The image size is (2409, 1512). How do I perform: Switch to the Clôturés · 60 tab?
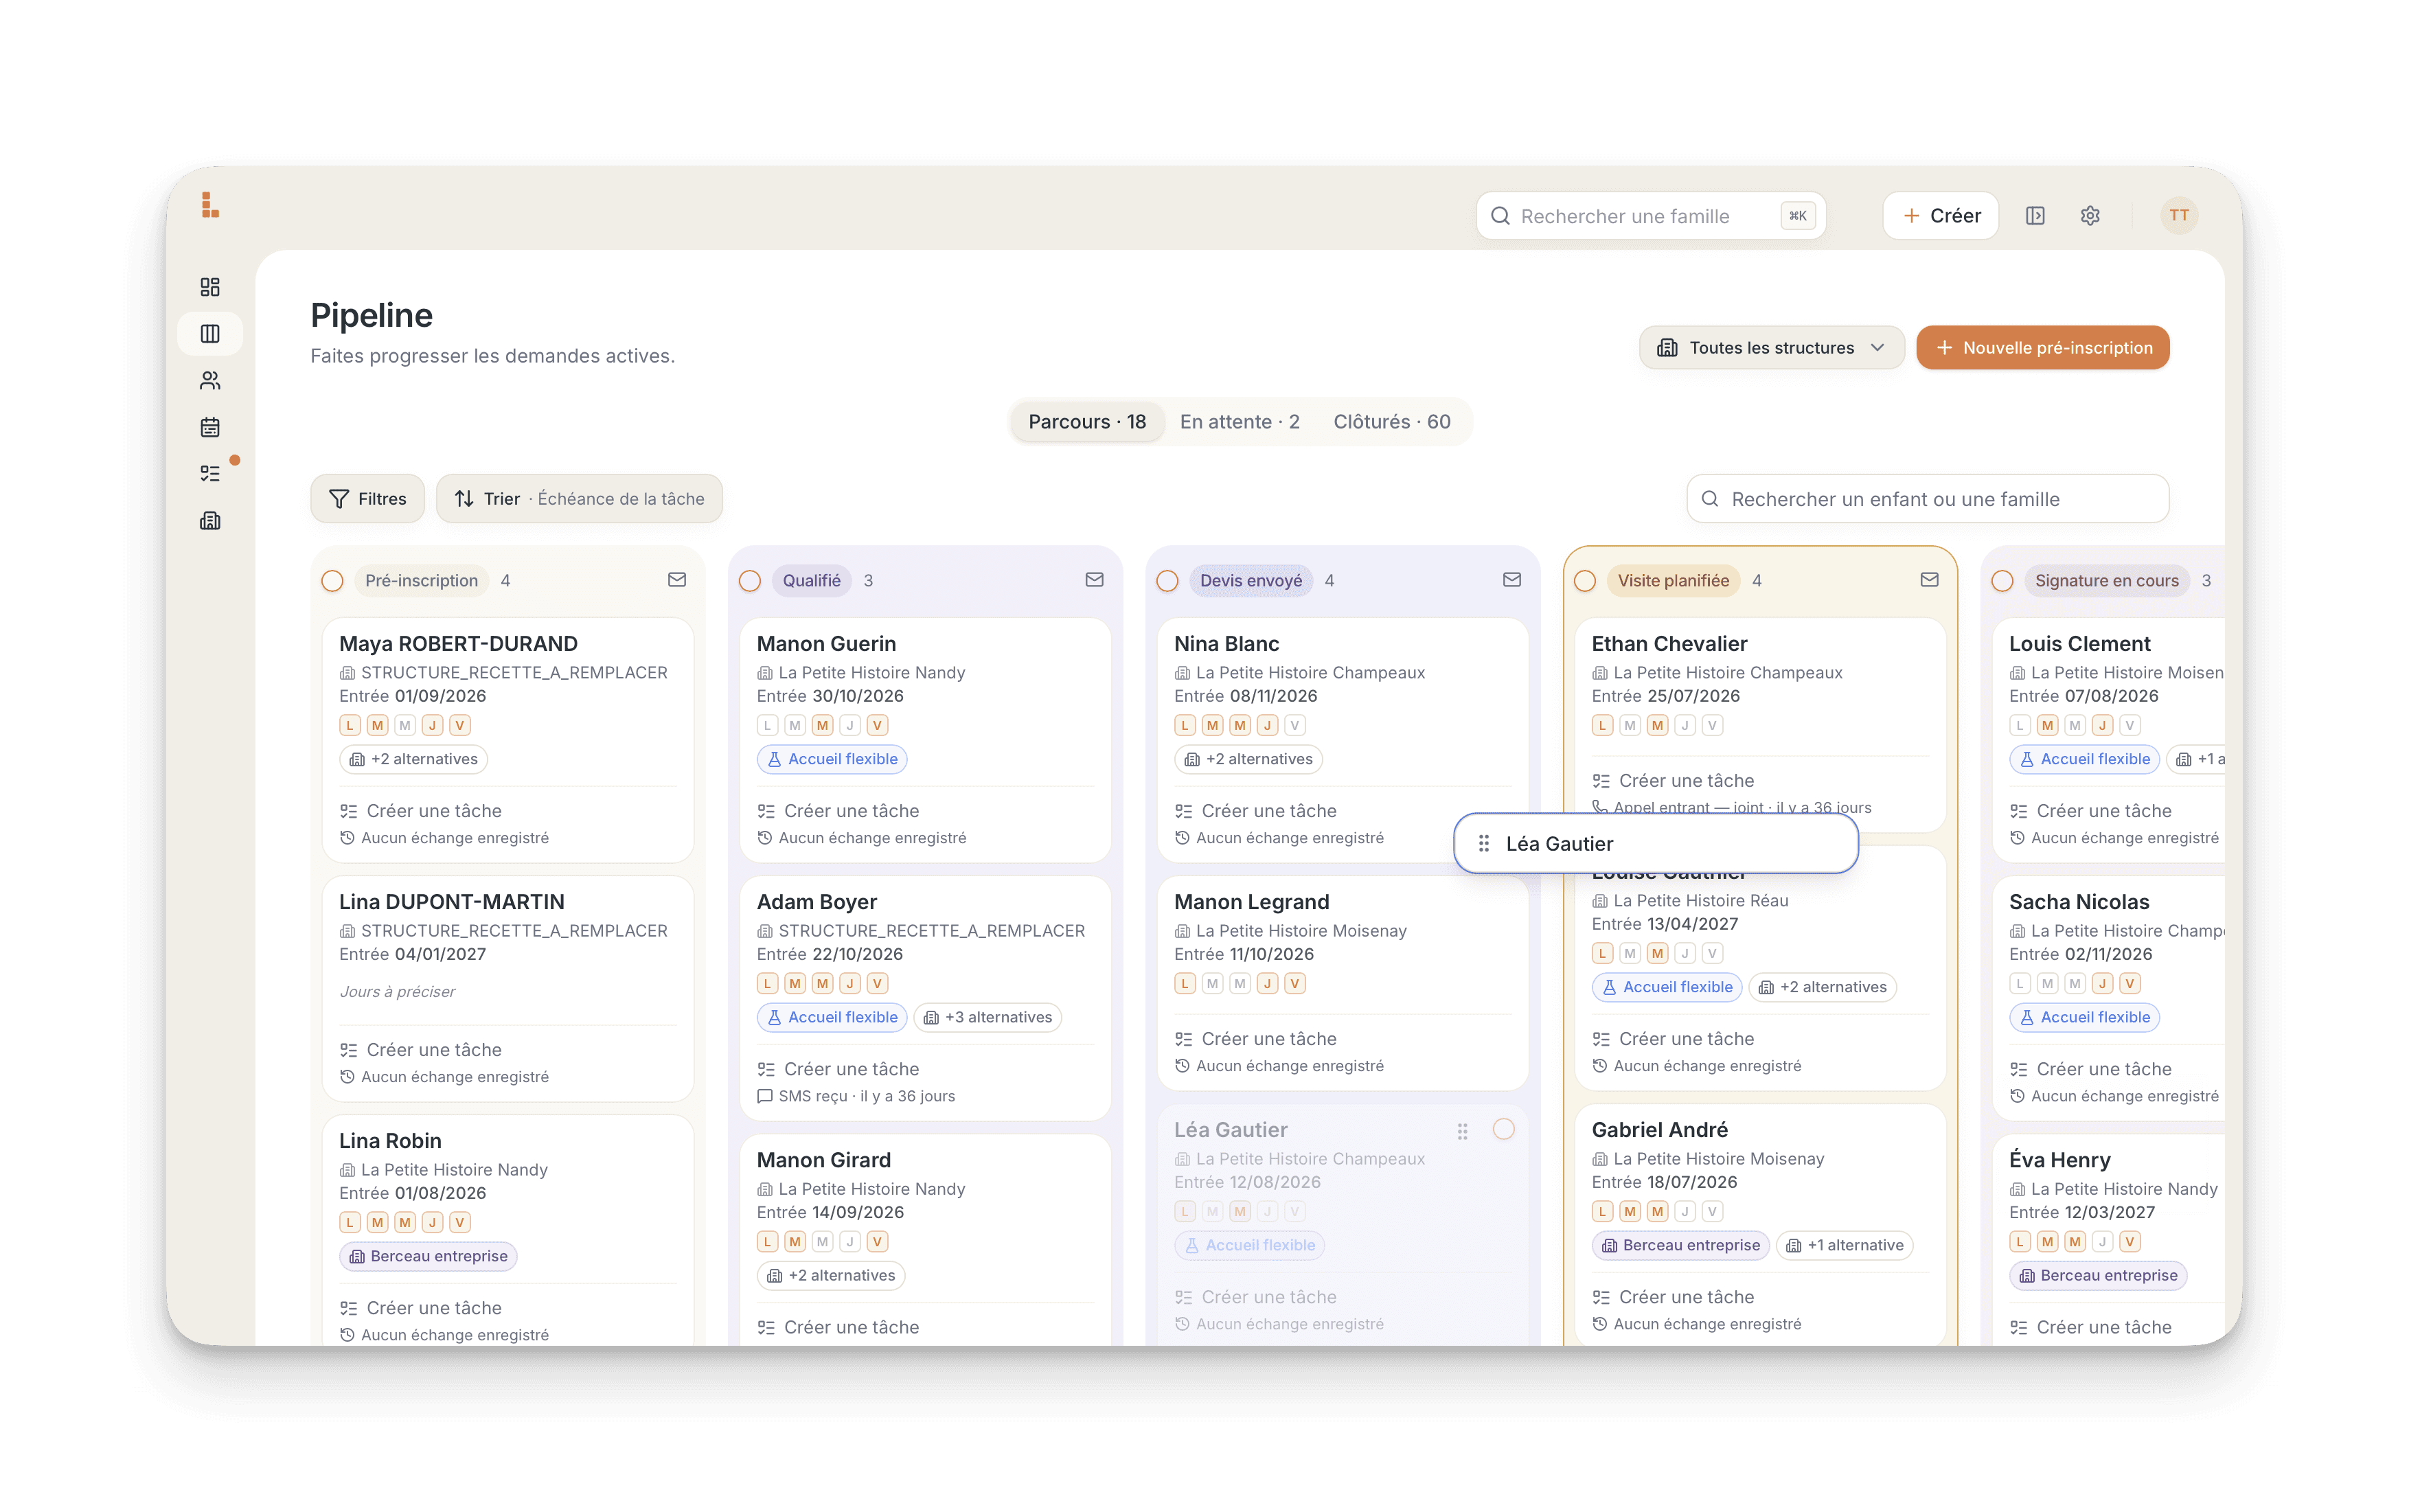[x=1391, y=422]
